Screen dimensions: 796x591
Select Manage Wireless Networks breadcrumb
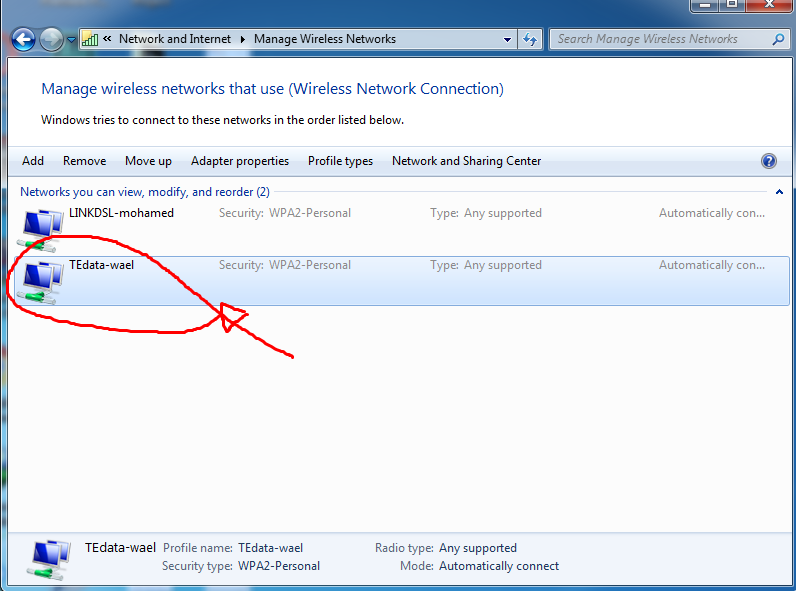pos(325,39)
